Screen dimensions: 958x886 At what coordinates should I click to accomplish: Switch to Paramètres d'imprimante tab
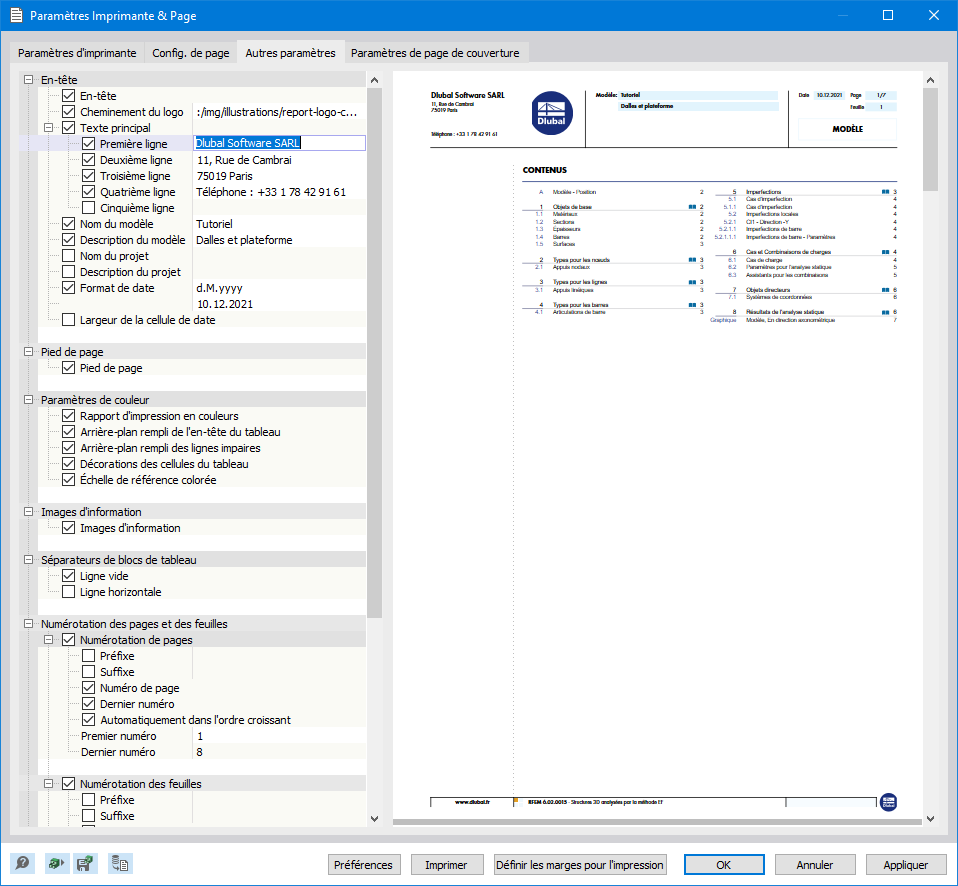pyautogui.click(x=77, y=53)
